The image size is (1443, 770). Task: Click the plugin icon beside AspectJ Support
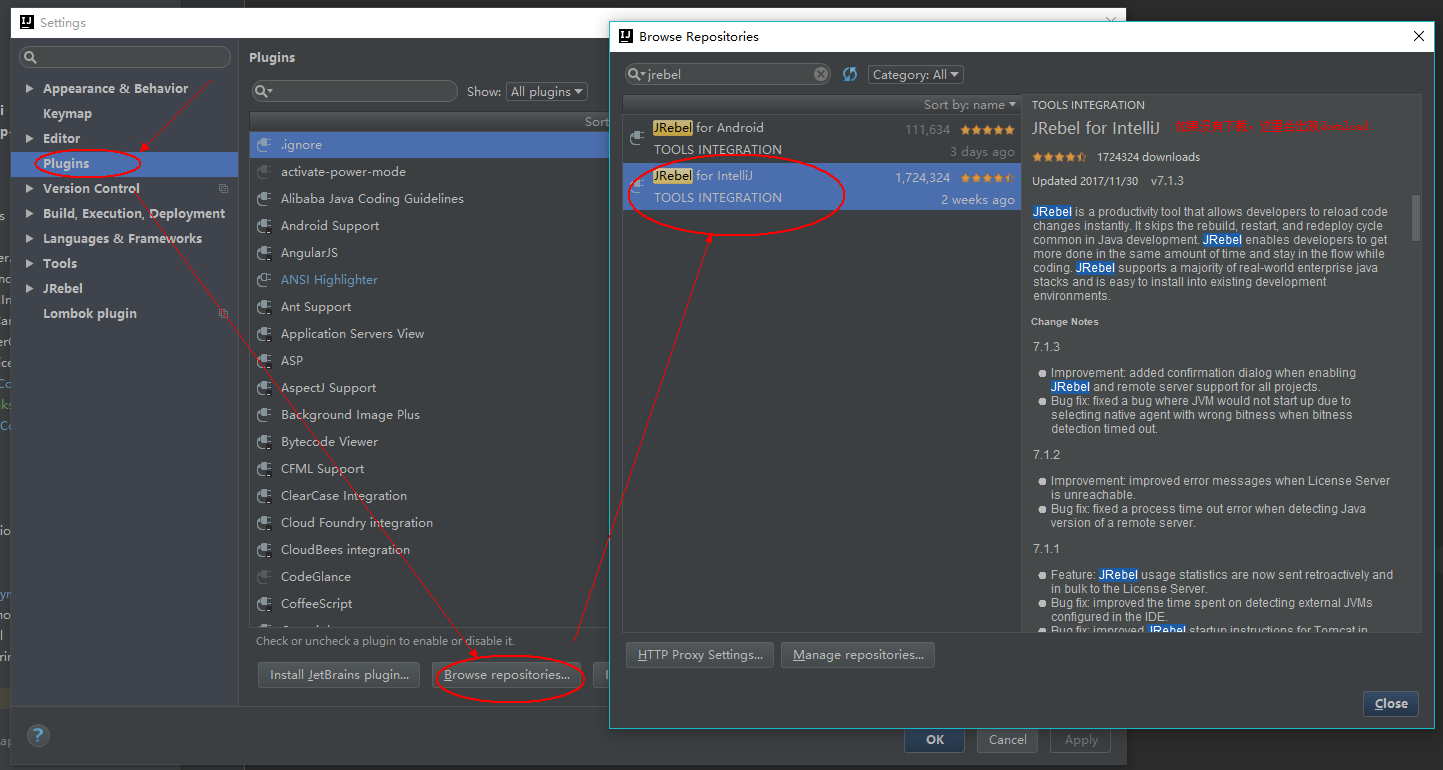[x=264, y=388]
